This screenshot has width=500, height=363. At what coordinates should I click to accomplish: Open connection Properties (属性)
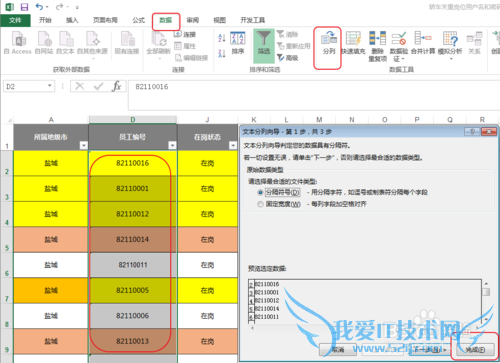tap(185, 46)
